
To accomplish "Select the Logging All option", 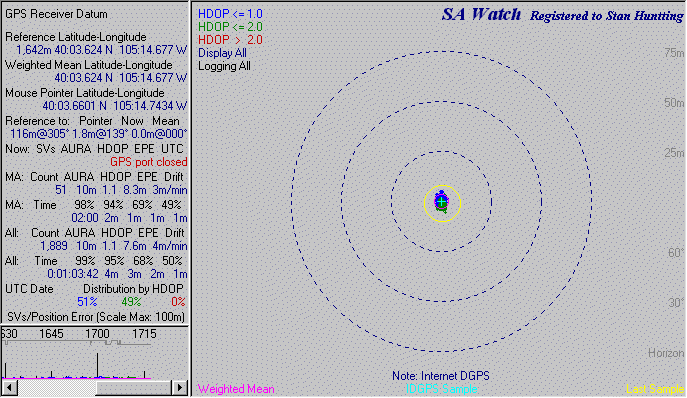I will (224, 66).
